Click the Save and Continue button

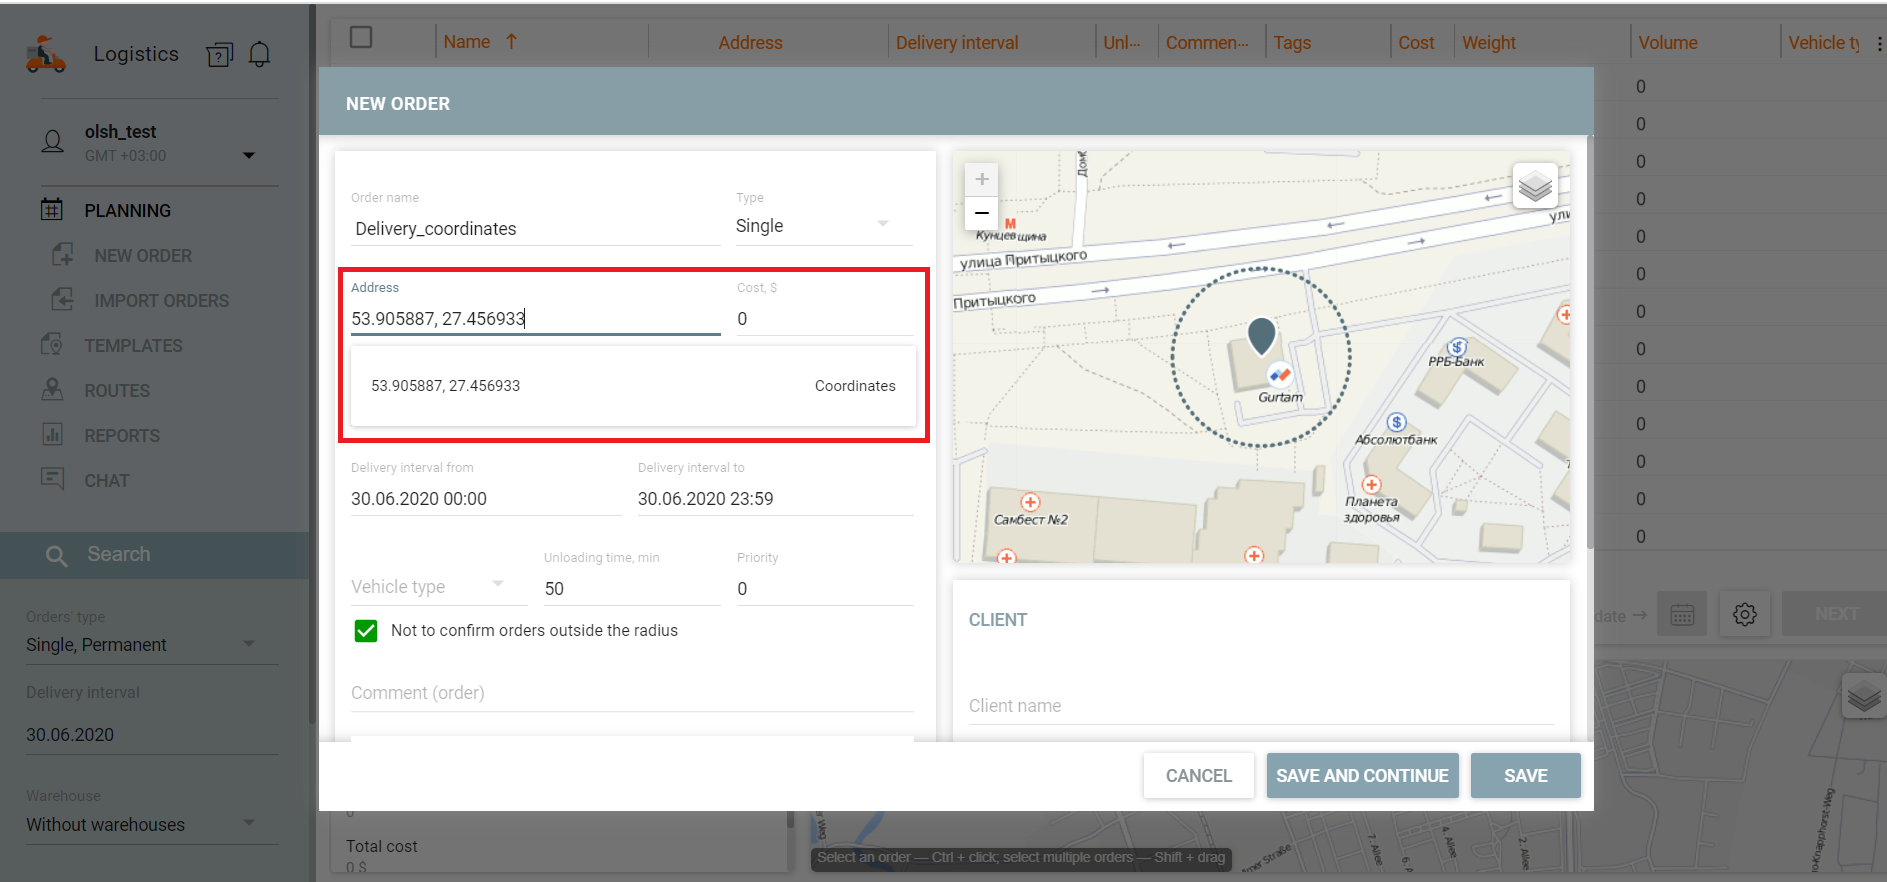click(1362, 776)
